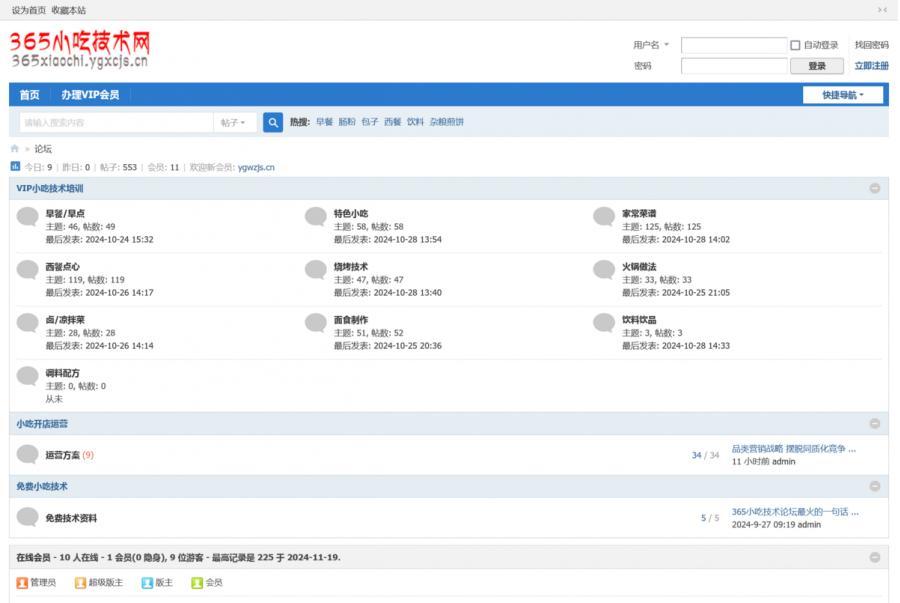Open the 立即注册 link
Viewport: 900px width, 603px height.
coord(871,66)
